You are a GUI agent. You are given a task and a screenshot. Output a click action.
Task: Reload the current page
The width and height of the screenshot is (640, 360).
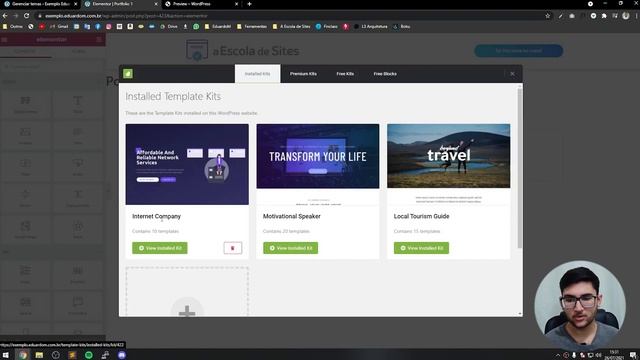pyautogui.click(x=27, y=16)
